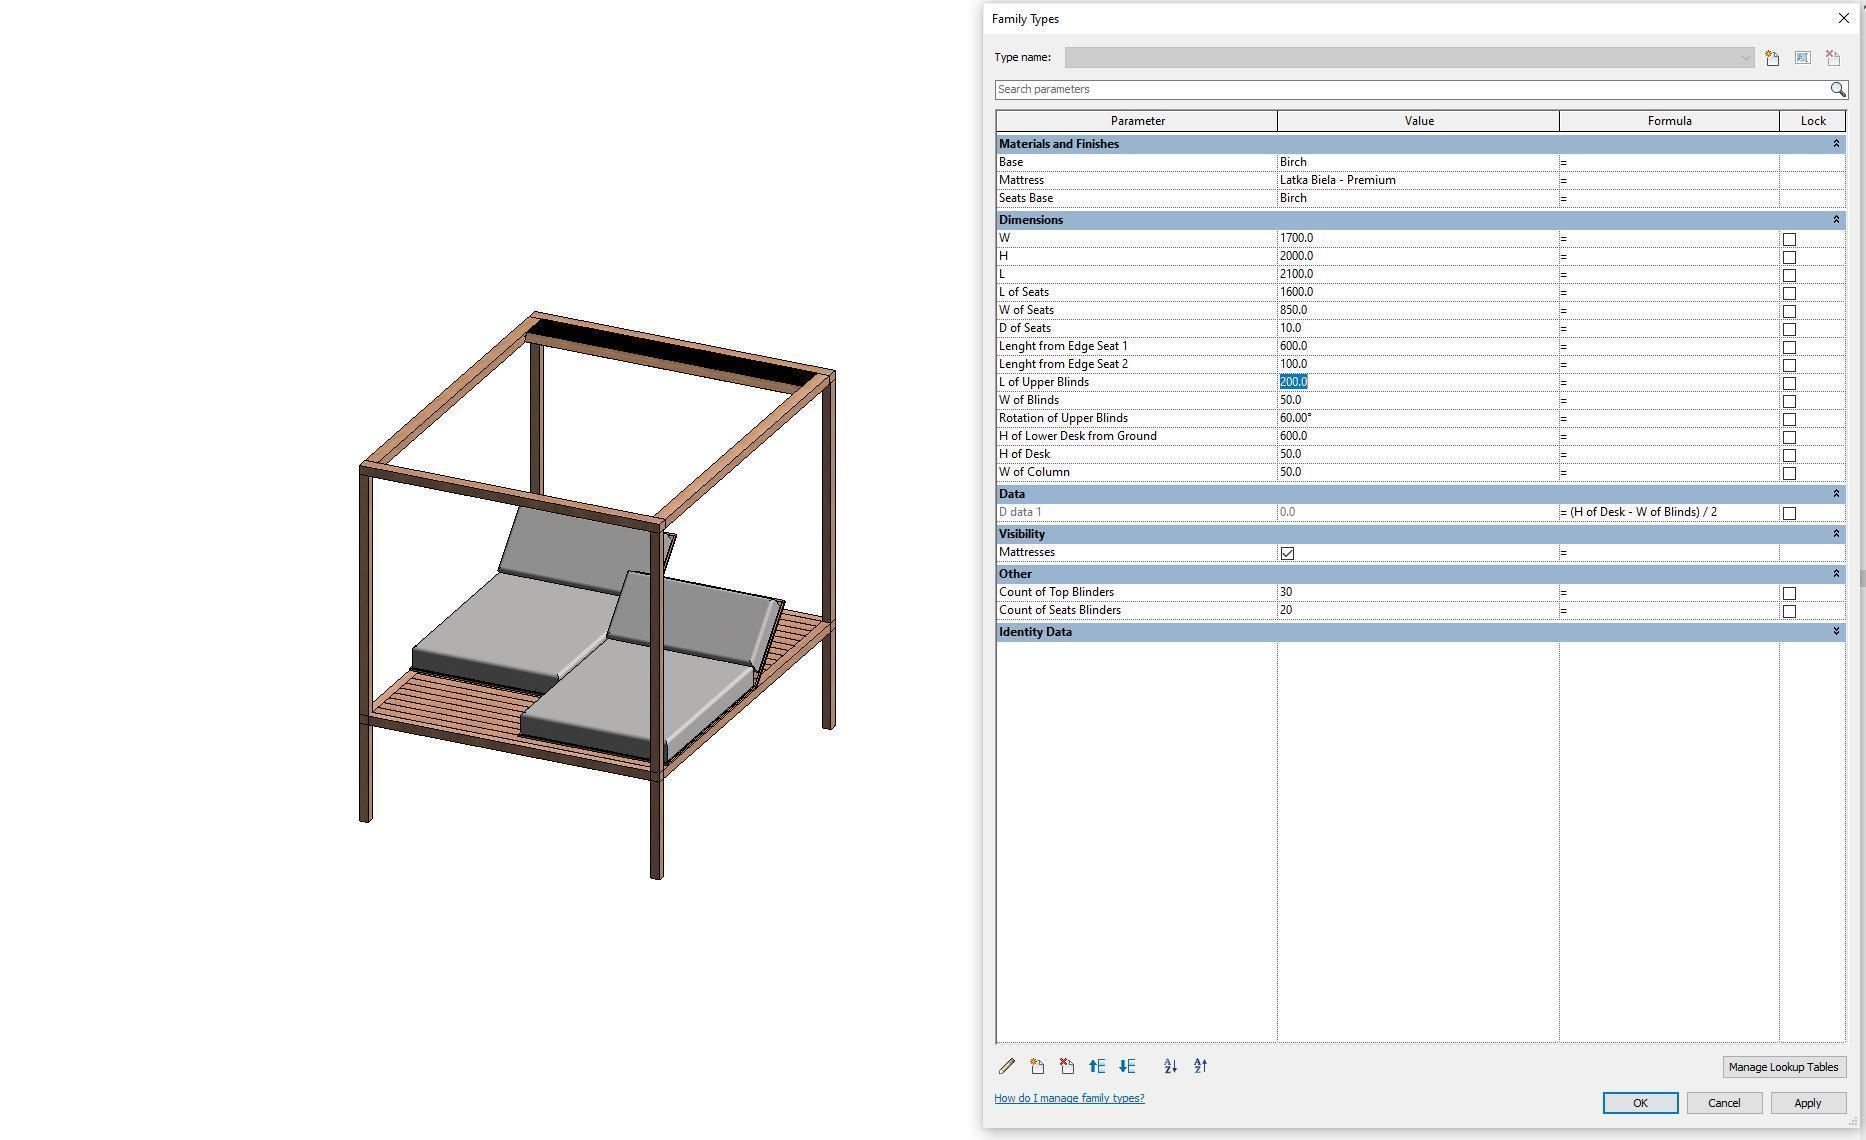Click the Delete Parameter icon
Image resolution: width=1866 pixels, height=1140 pixels.
point(1067,1067)
